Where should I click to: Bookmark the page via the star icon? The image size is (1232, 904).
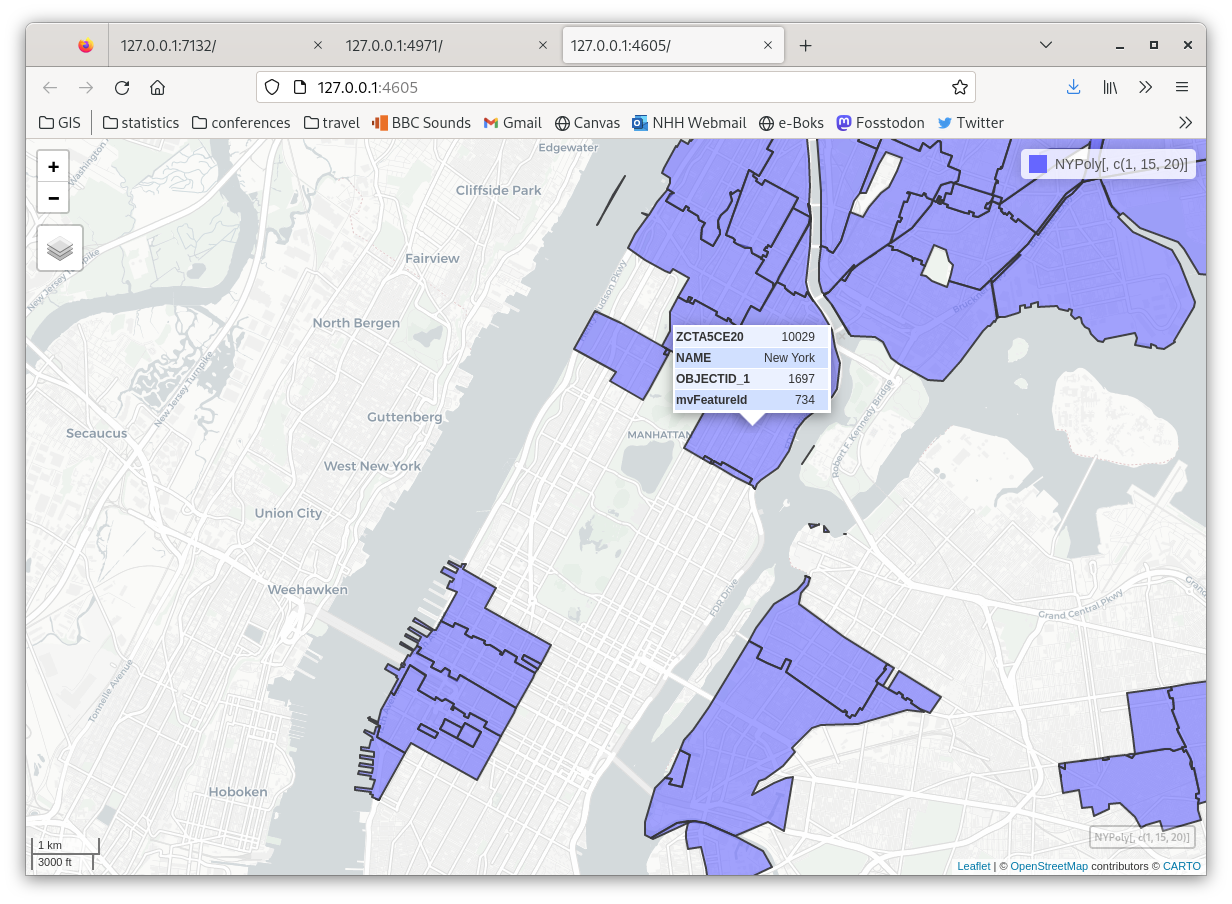point(959,87)
